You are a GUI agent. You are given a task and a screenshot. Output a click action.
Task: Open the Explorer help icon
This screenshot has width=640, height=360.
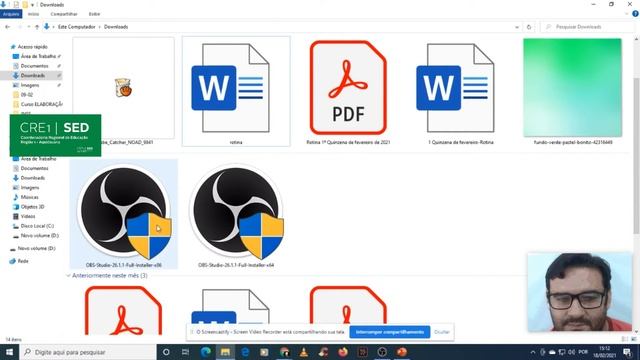(x=635, y=14)
